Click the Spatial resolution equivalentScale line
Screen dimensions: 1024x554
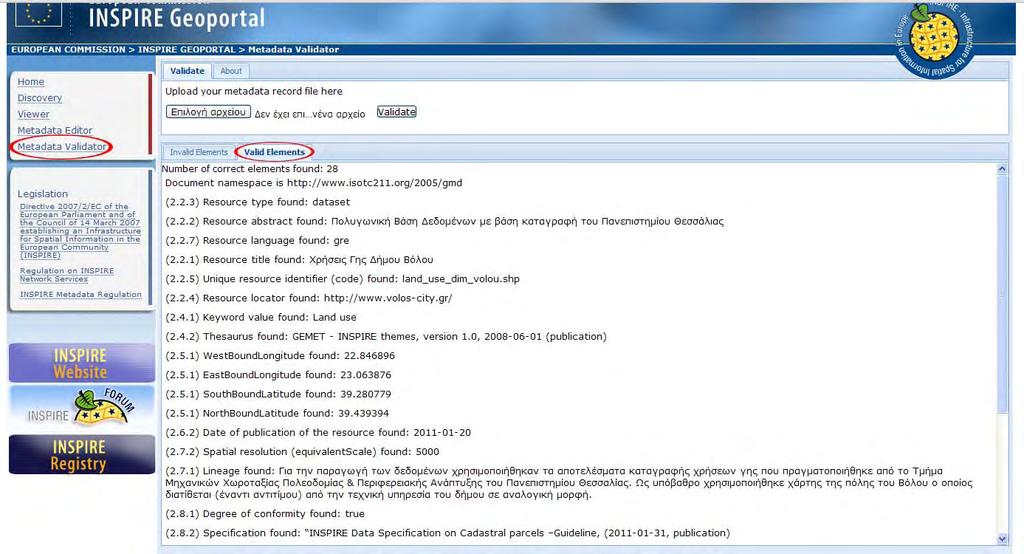coord(302,452)
